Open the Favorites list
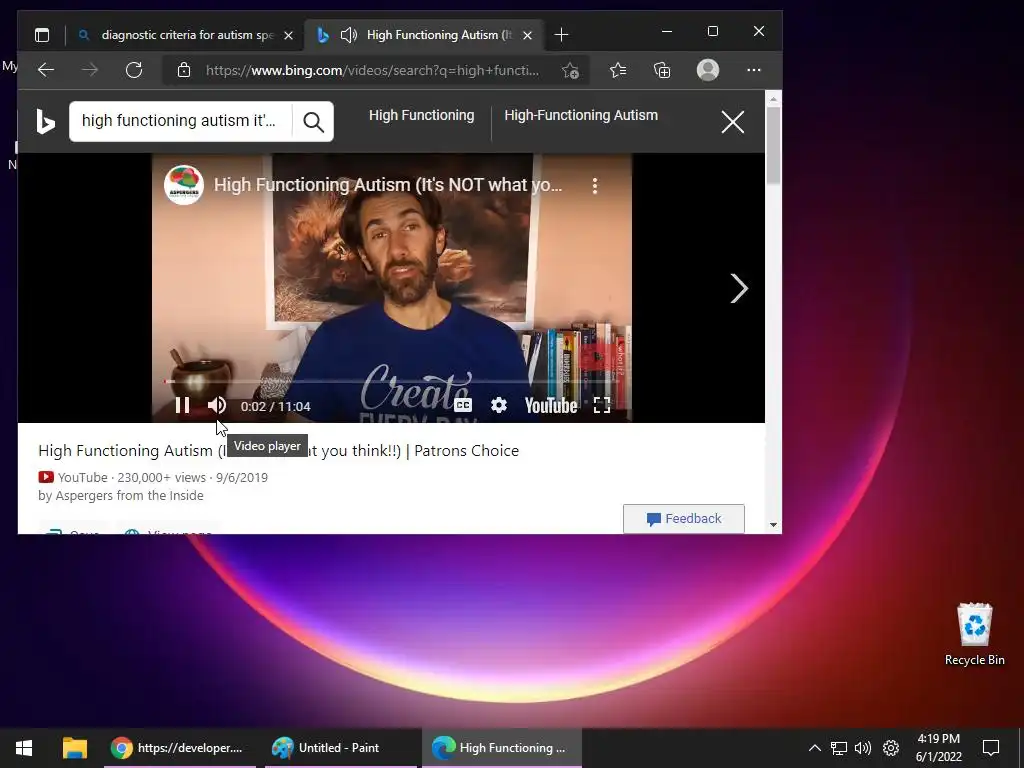 pos(618,70)
